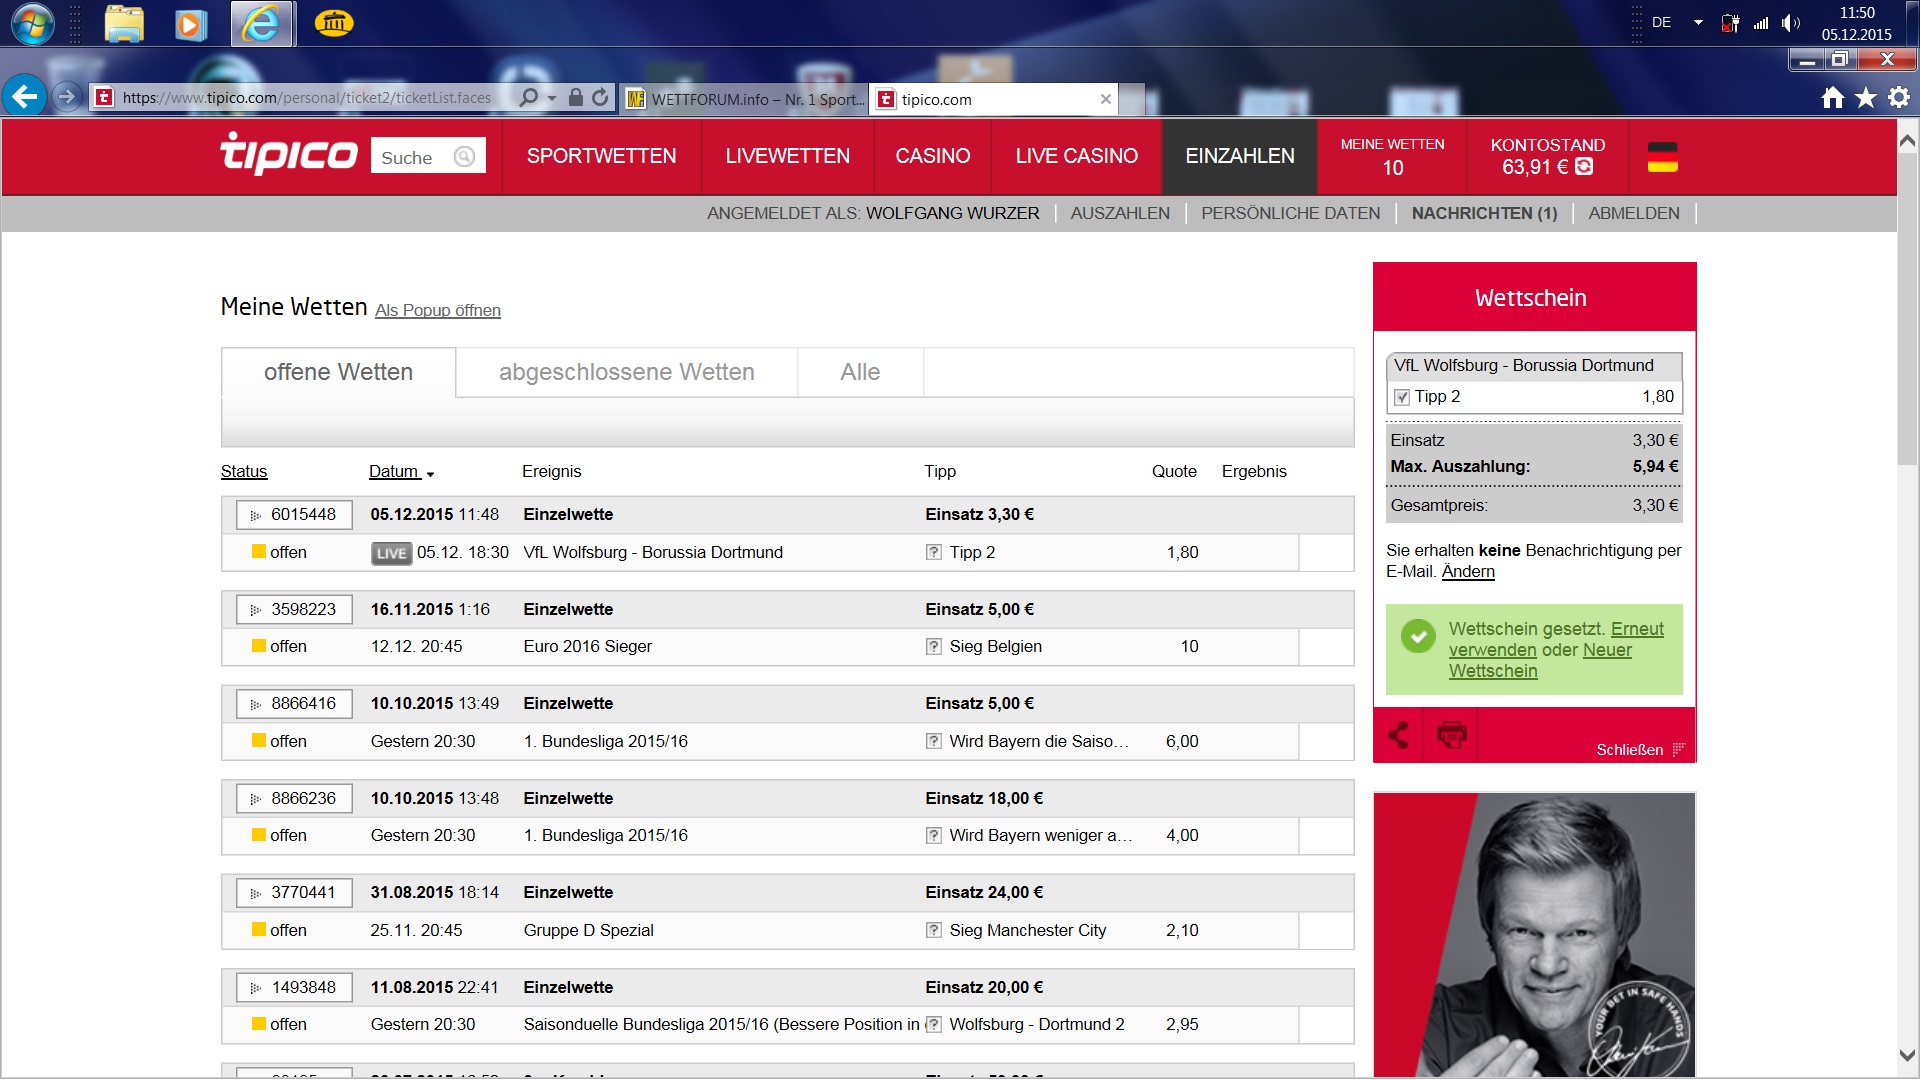Screen dimensions: 1920x1080
Task: Click the help icon beside Sieg Manchester City
Action: pos(933,930)
